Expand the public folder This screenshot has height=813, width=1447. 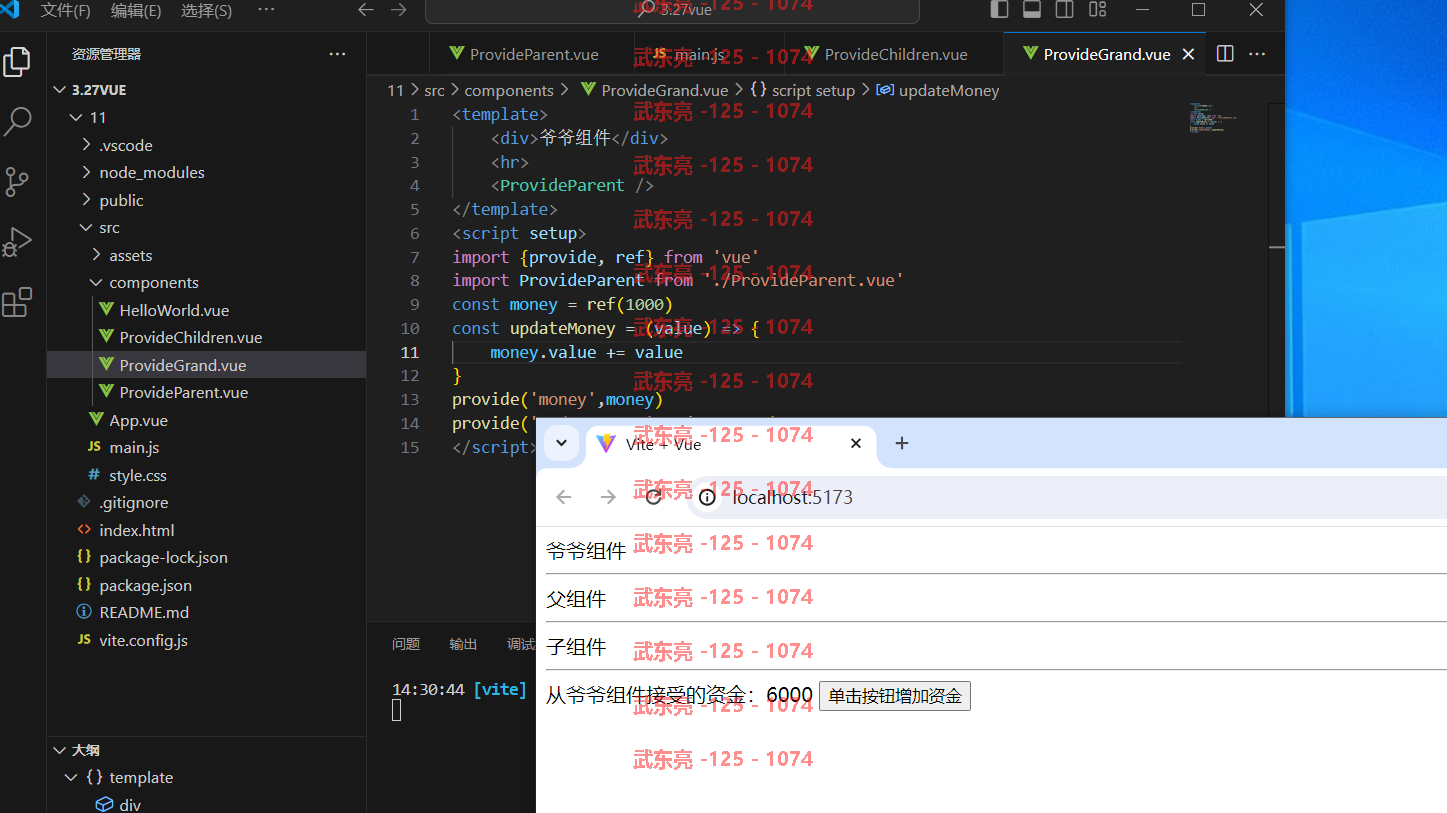click(x=206, y=200)
